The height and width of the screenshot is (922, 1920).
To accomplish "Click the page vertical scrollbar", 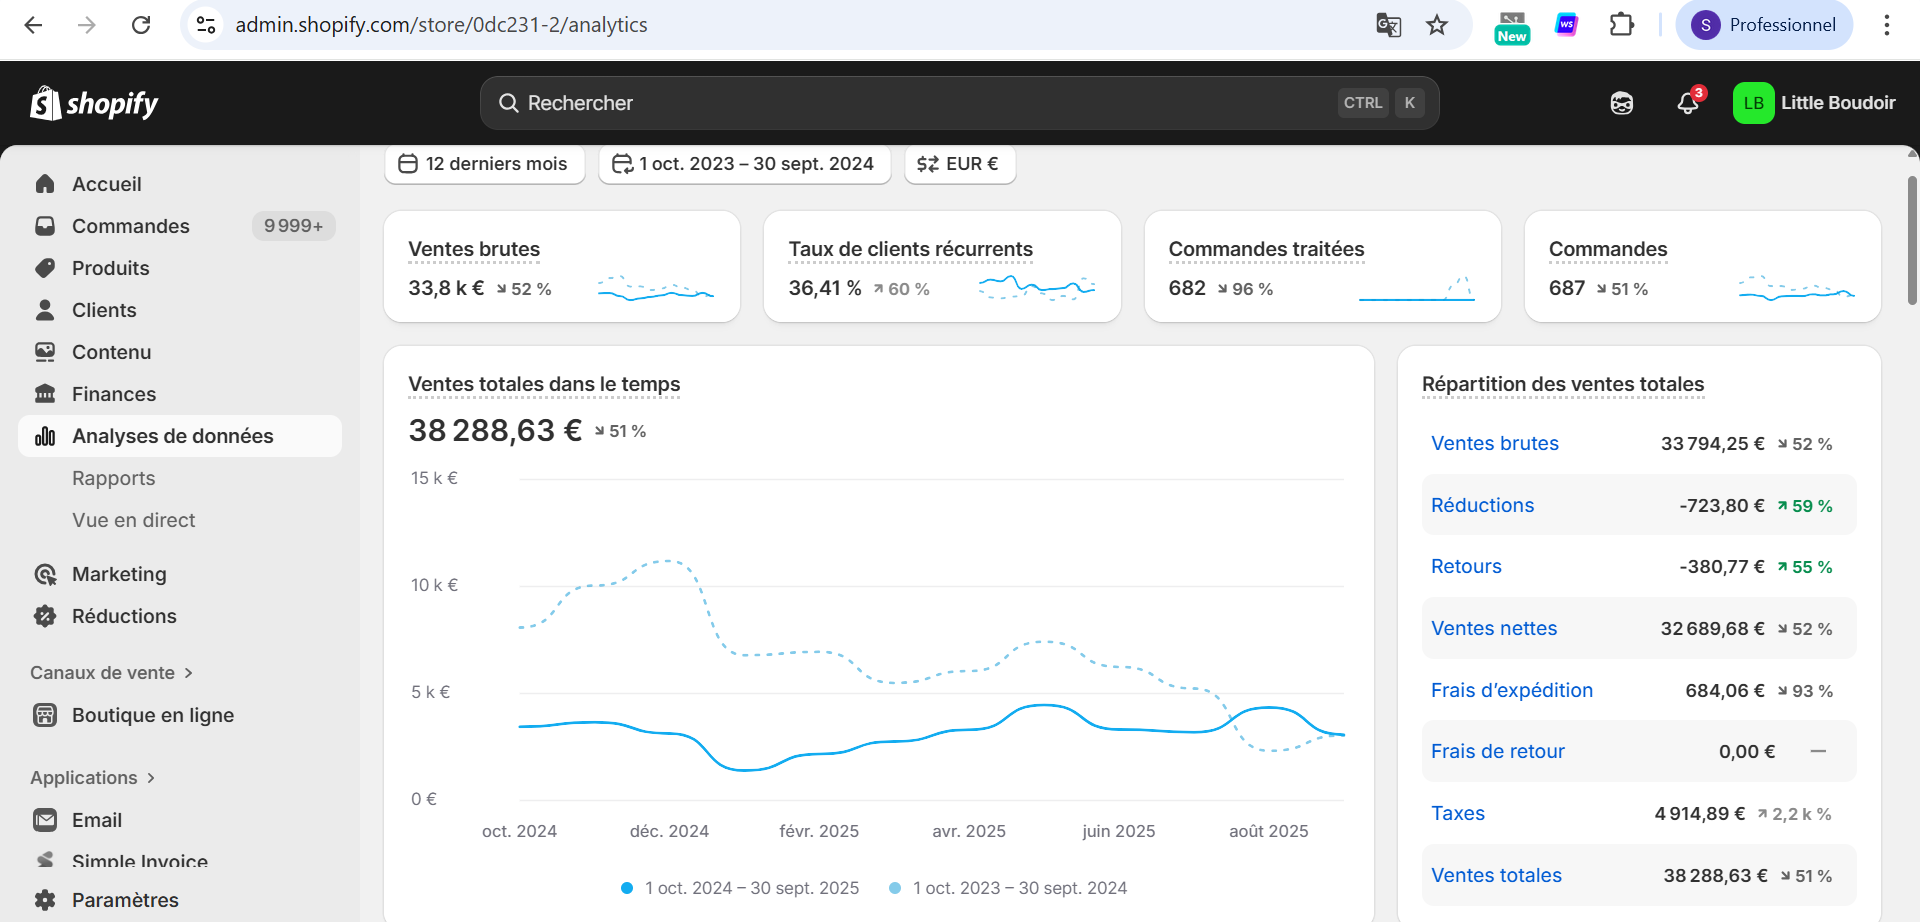I will click(x=1912, y=240).
